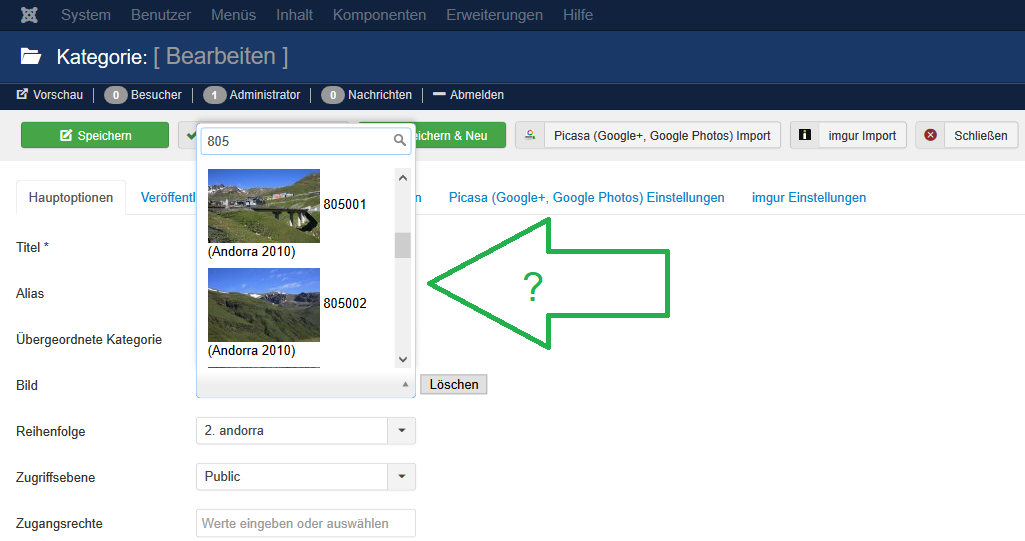The width and height of the screenshot is (1025, 541).
Task: Click the Joomla logo icon
Action: [29, 15]
